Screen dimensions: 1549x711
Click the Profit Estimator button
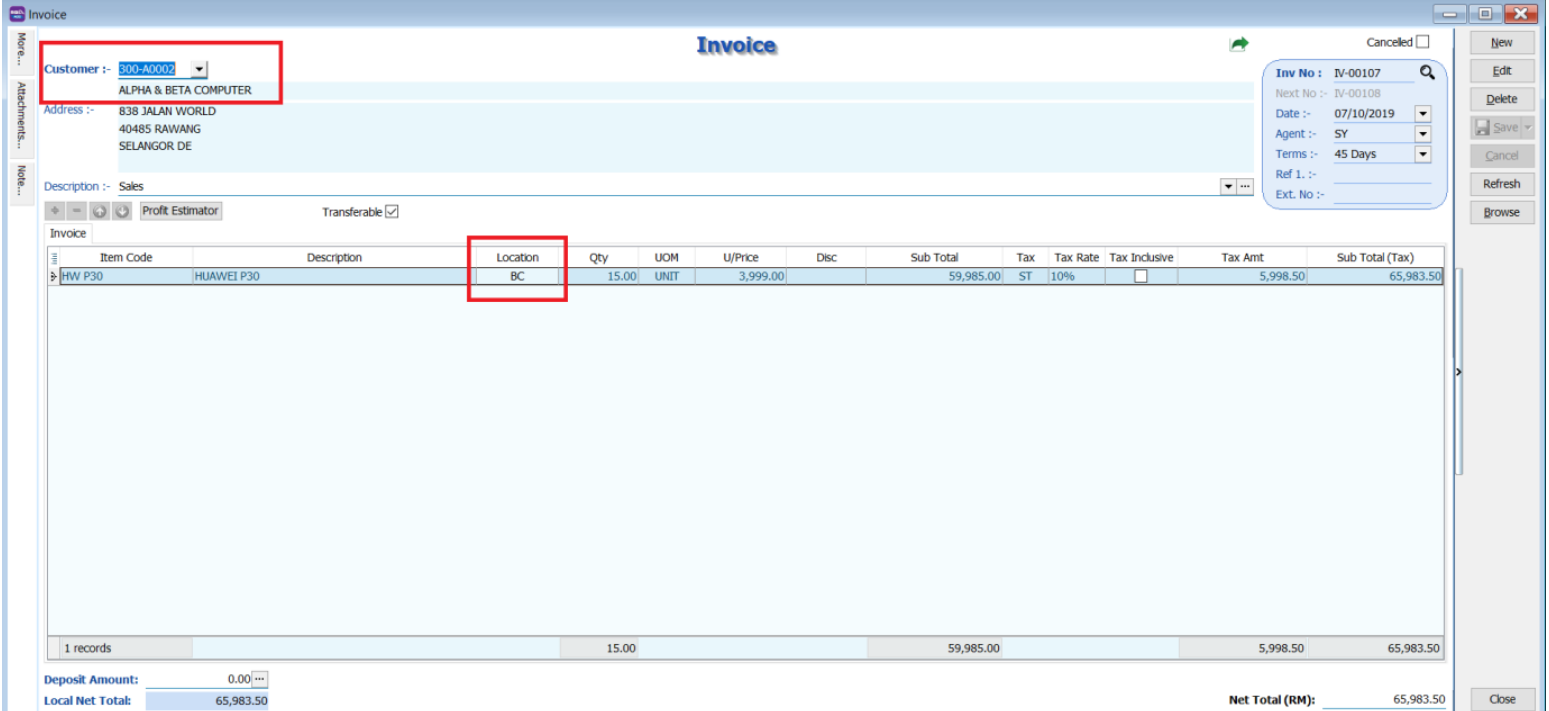pos(180,211)
